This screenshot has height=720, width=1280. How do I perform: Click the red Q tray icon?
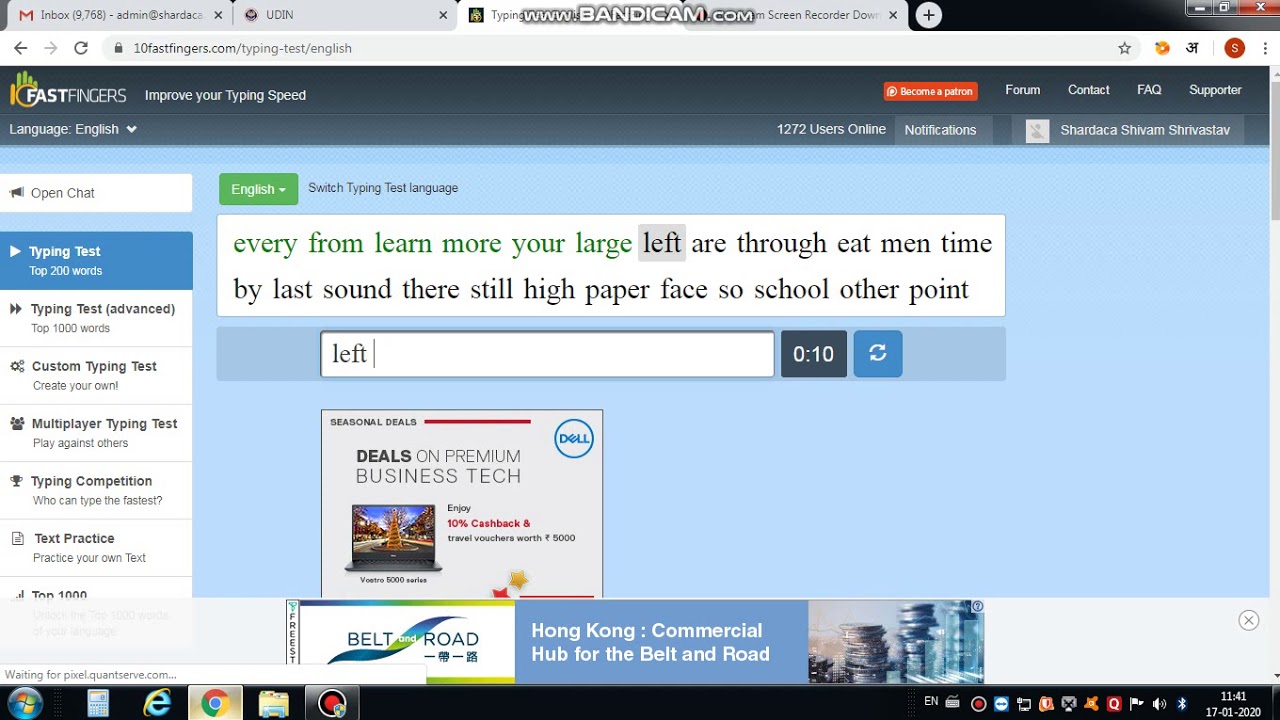tap(1114, 703)
